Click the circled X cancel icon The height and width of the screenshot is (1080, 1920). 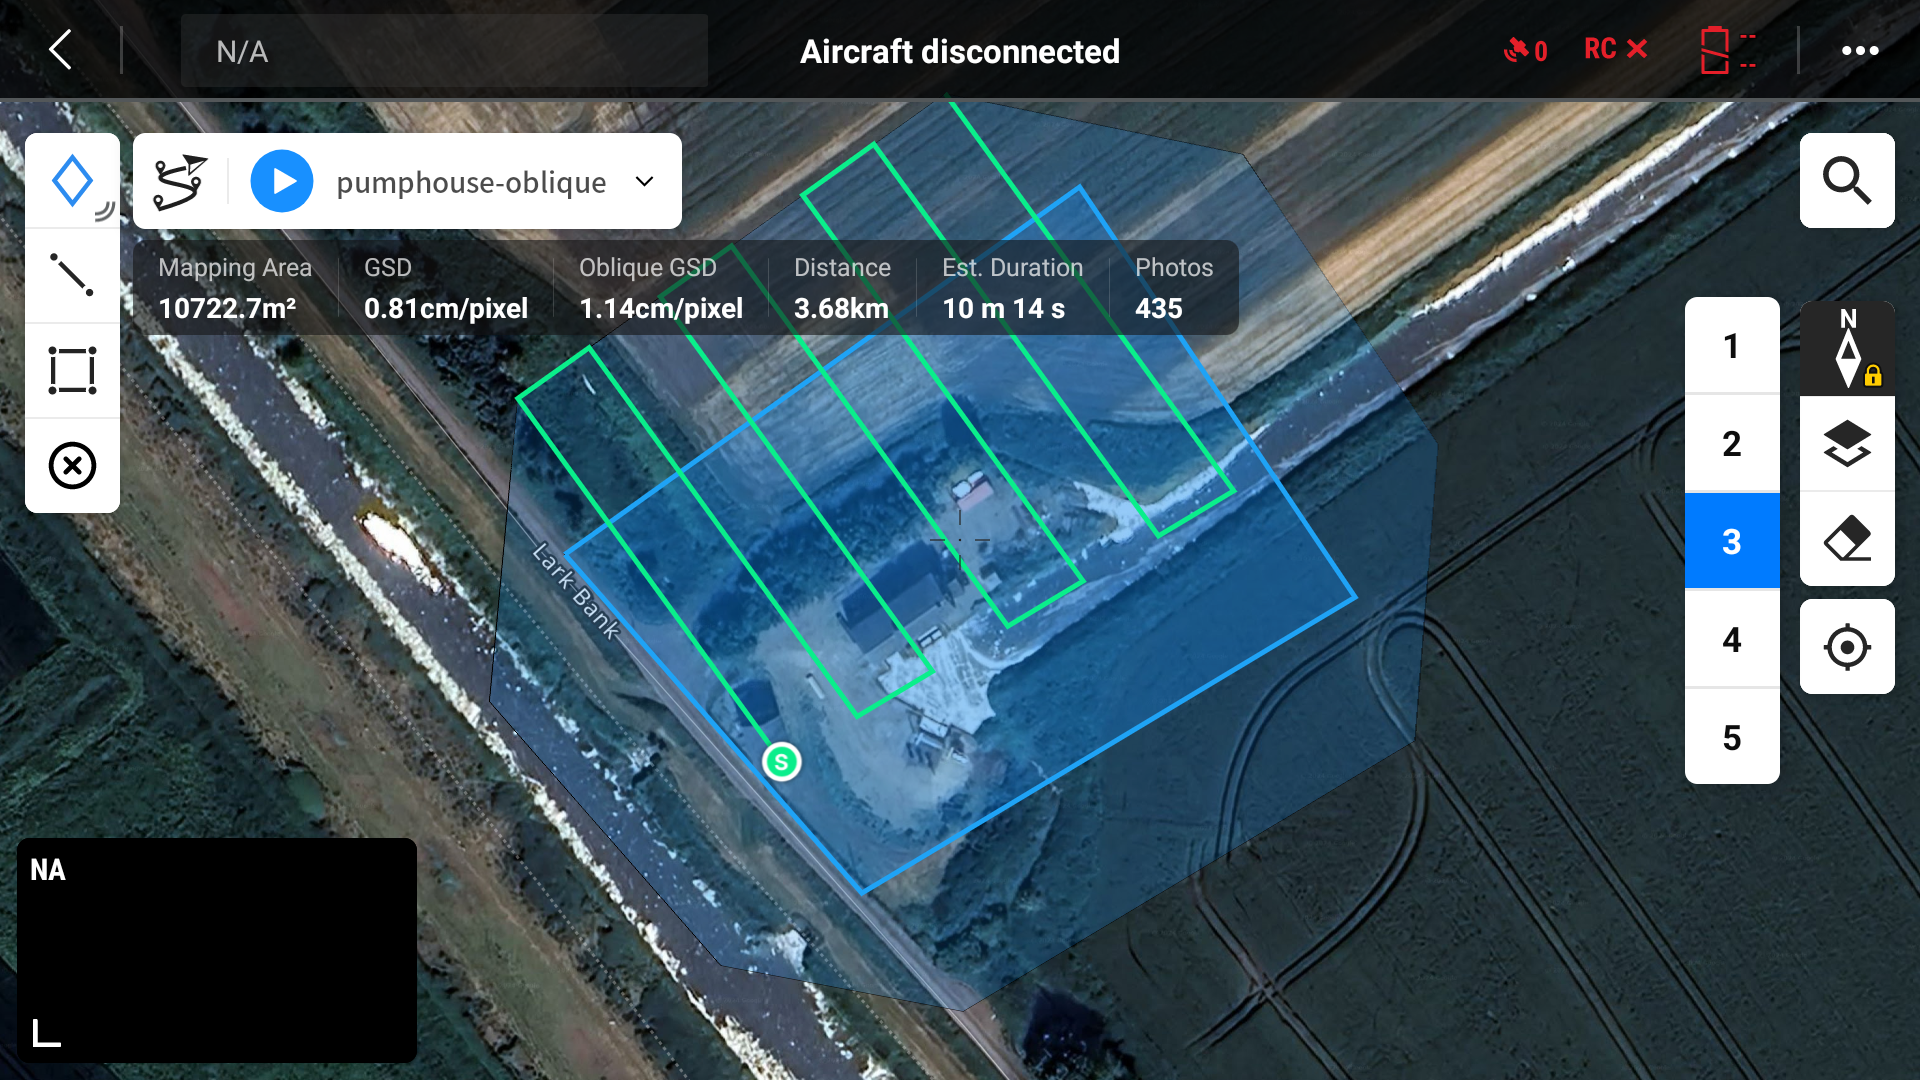click(x=72, y=466)
